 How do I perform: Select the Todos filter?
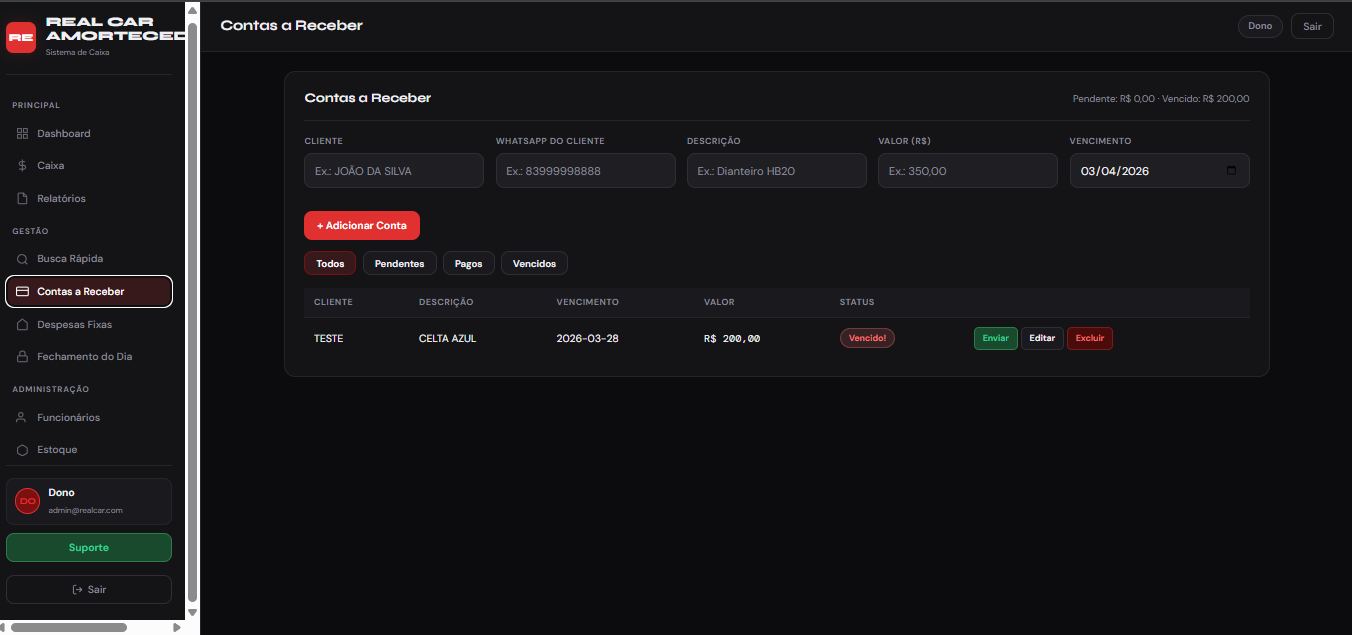330,264
